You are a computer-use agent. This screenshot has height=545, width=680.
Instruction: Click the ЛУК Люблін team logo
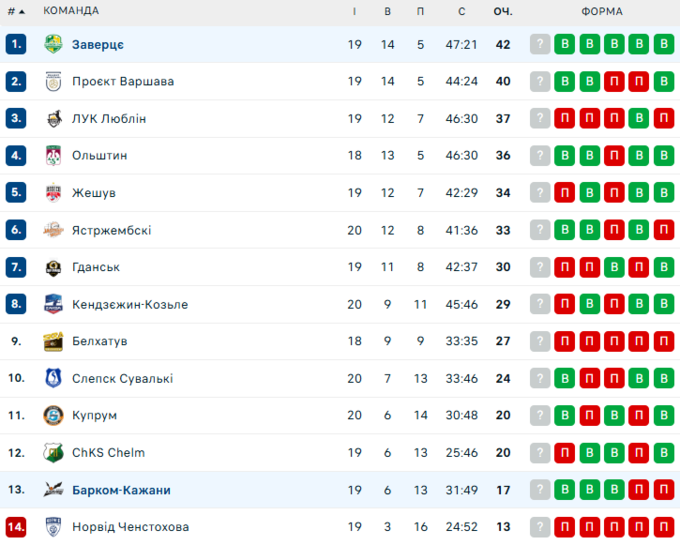[x=53, y=118]
